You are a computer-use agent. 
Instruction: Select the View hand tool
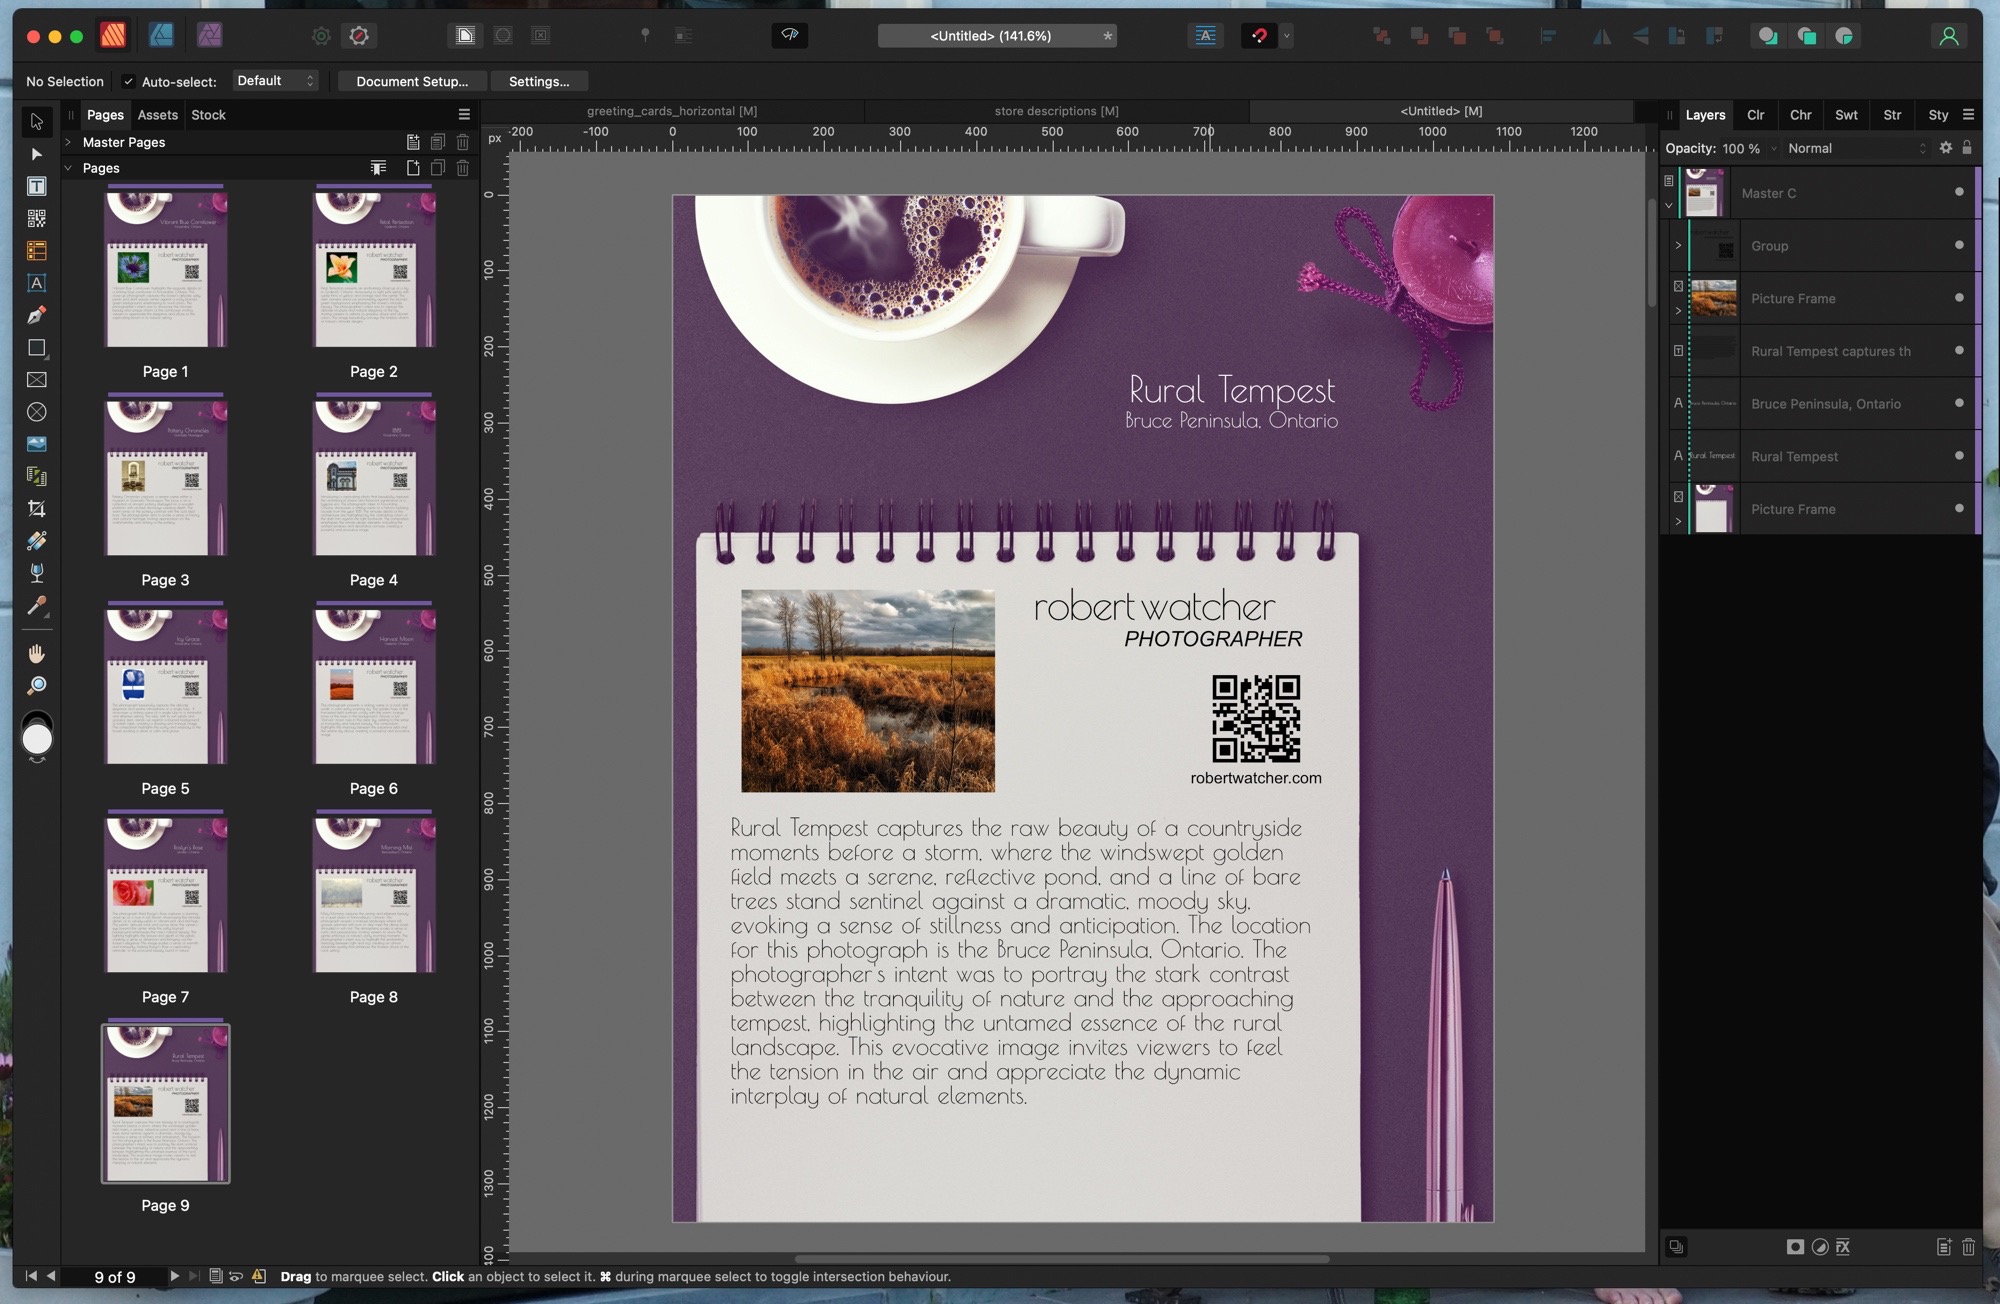37,653
